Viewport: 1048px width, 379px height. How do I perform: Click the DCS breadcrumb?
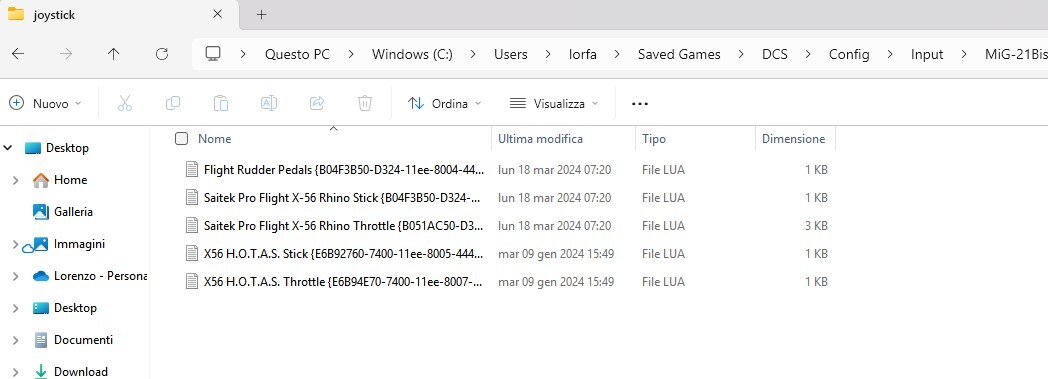(775, 55)
